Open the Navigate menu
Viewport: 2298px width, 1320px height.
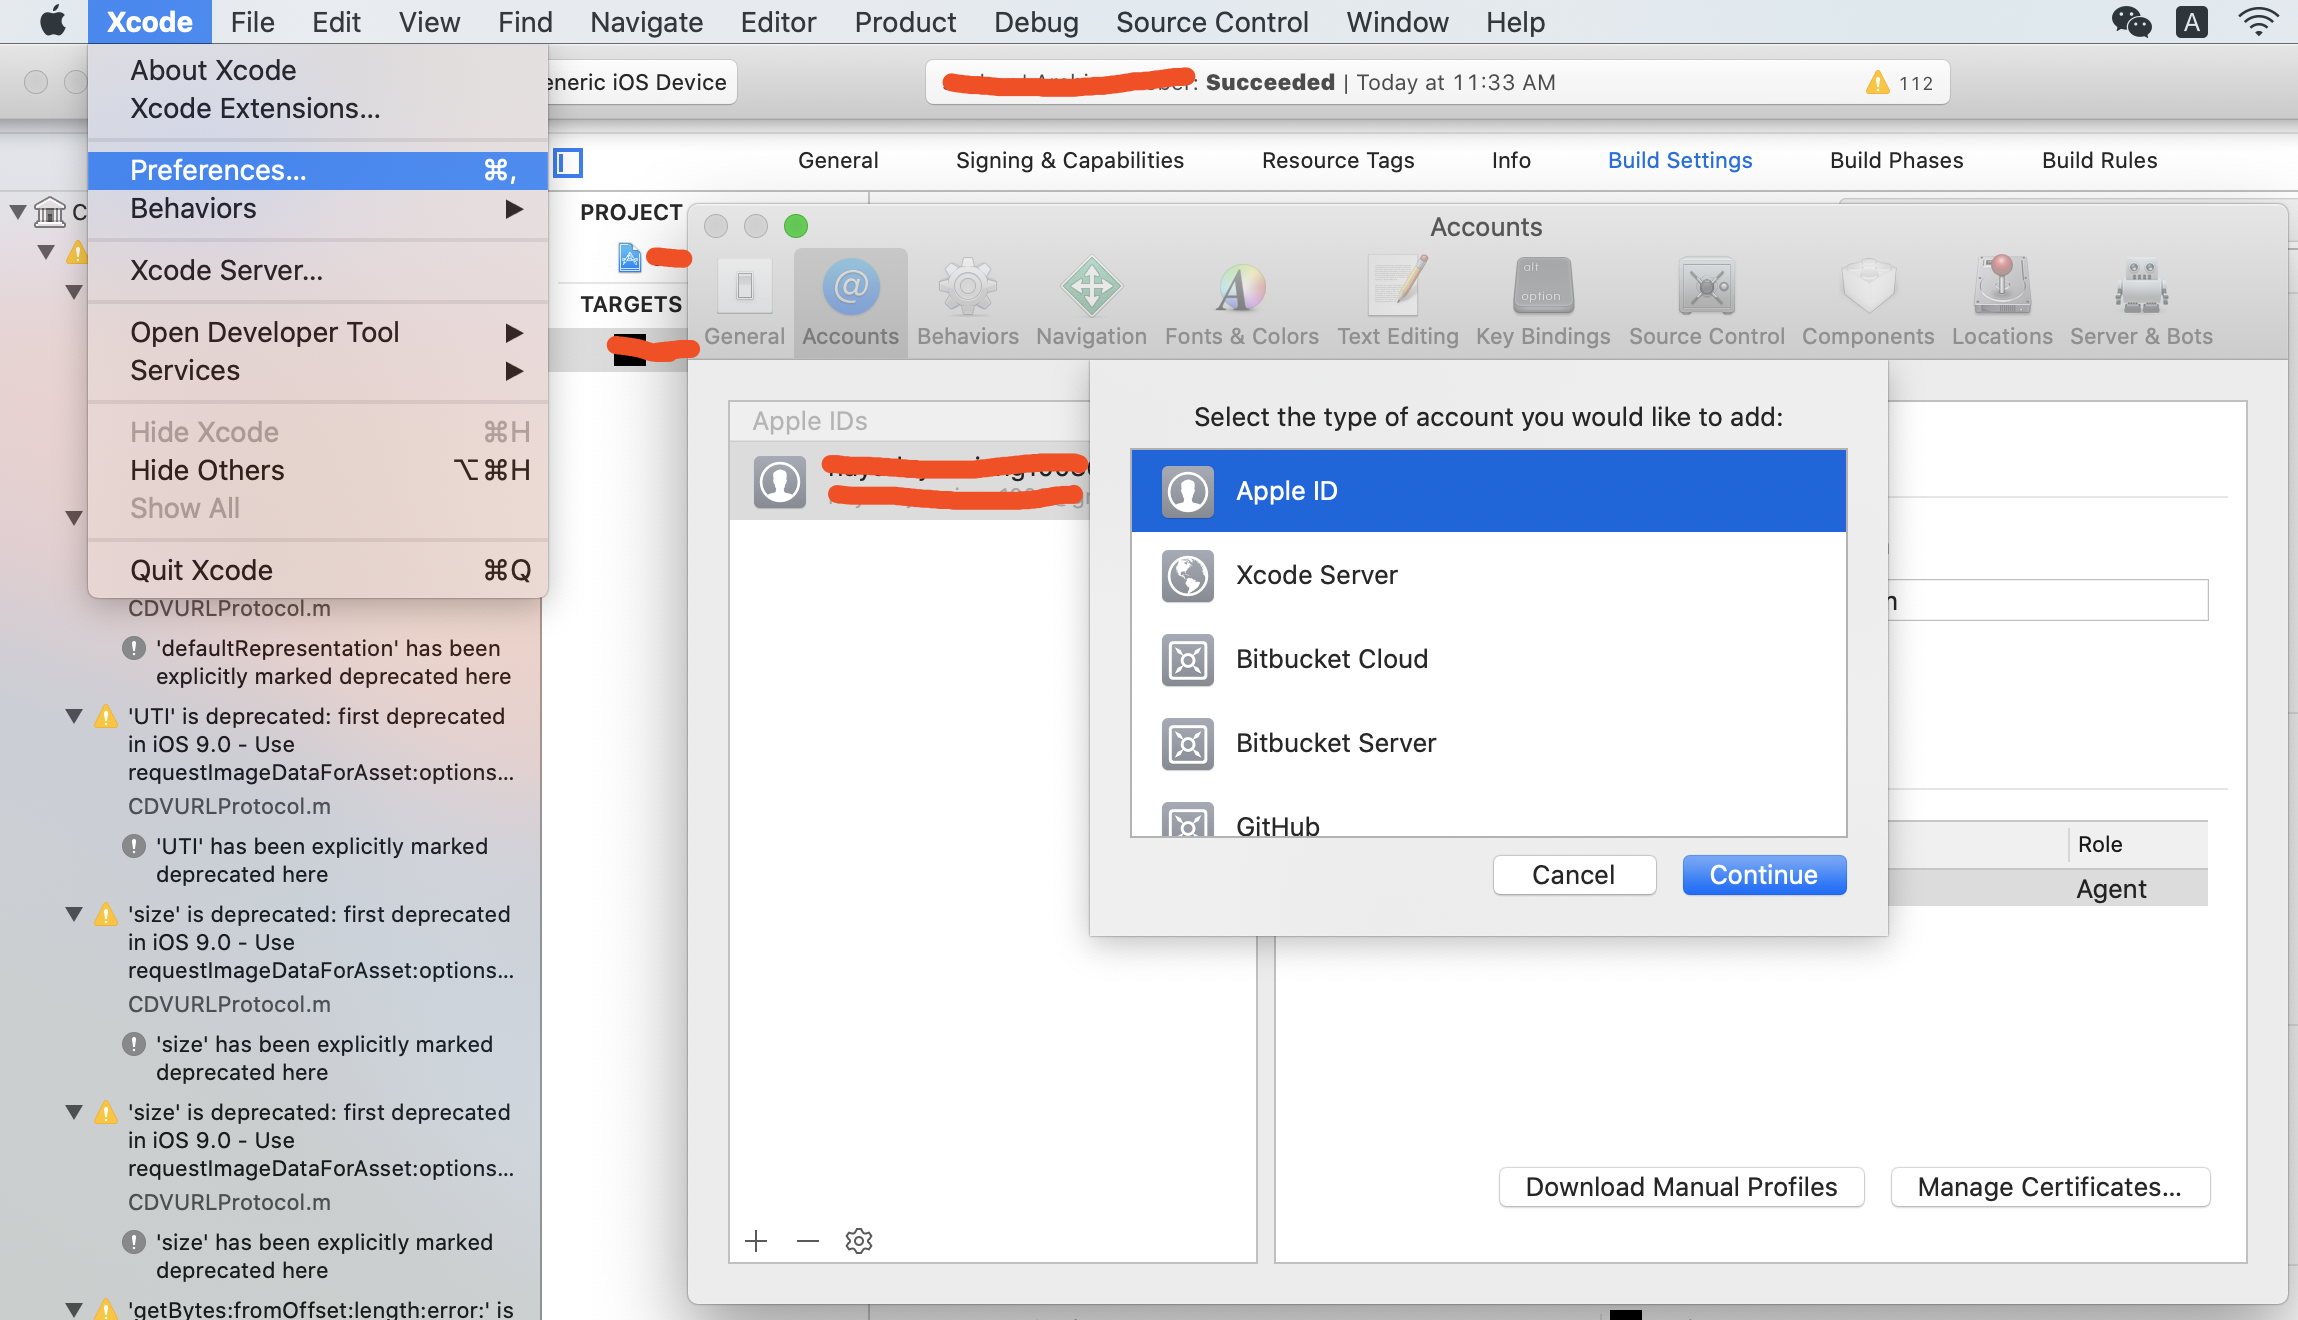pos(646,21)
